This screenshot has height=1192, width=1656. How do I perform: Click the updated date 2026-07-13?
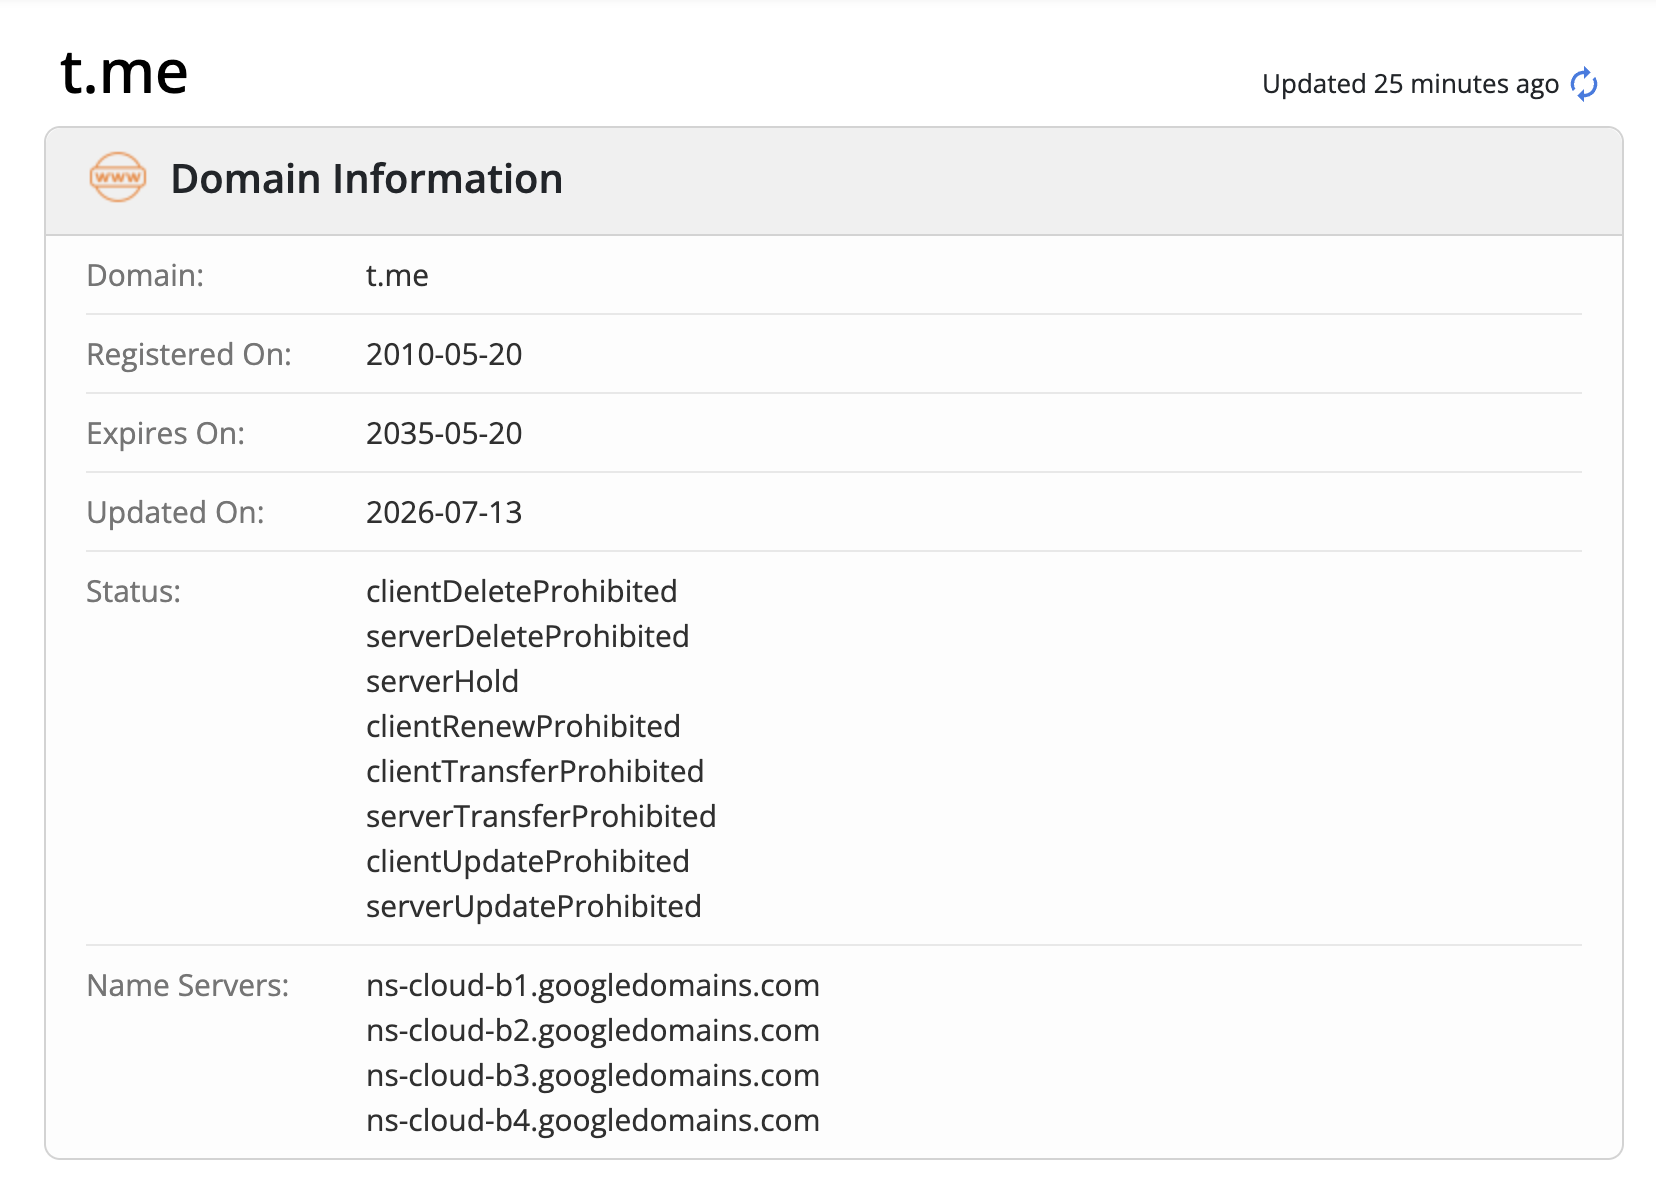click(444, 512)
